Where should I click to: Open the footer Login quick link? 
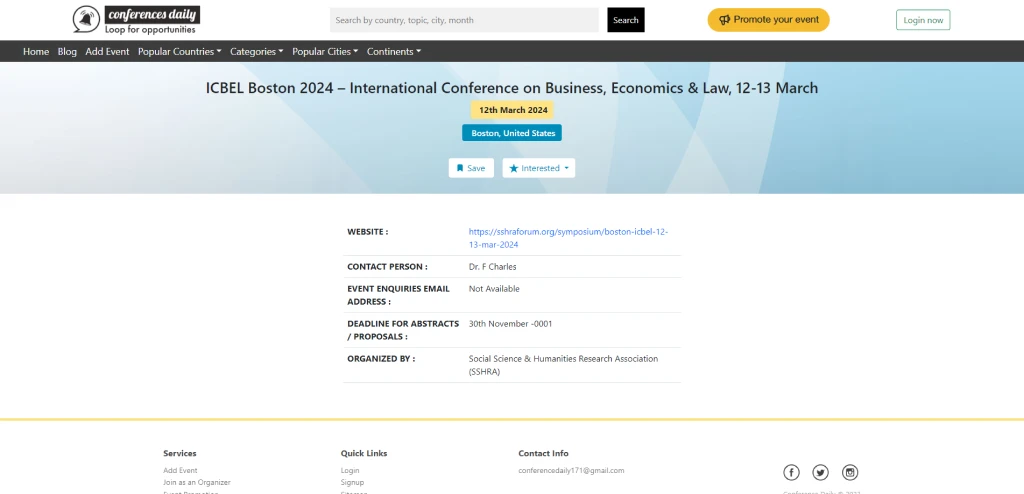click(x=350, y=470)
